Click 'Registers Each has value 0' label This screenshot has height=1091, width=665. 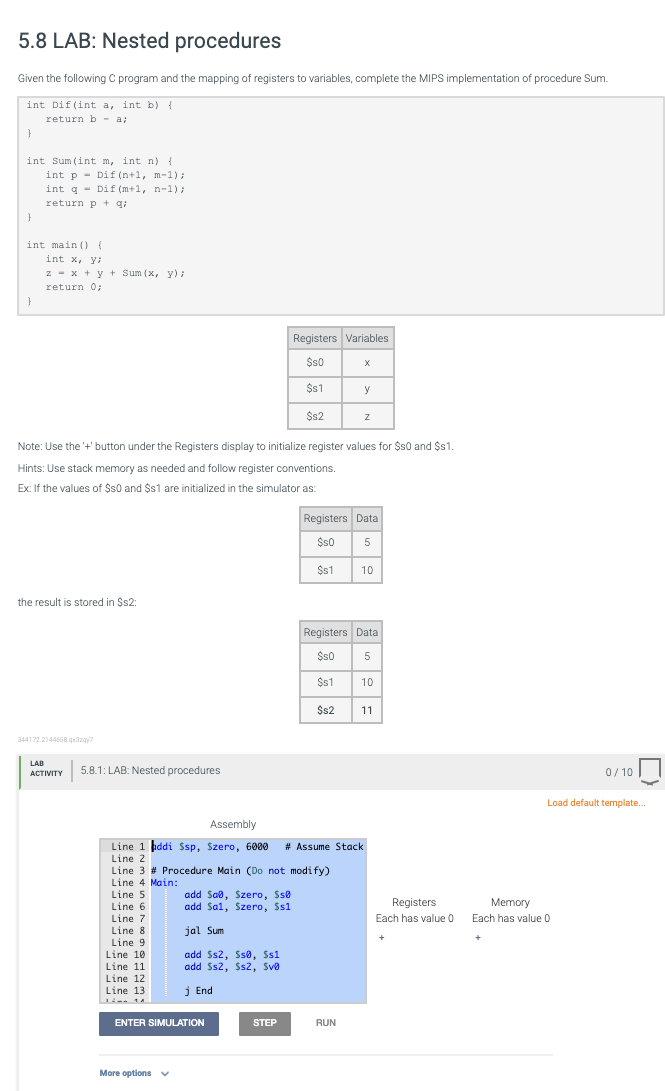coord(415,910)
